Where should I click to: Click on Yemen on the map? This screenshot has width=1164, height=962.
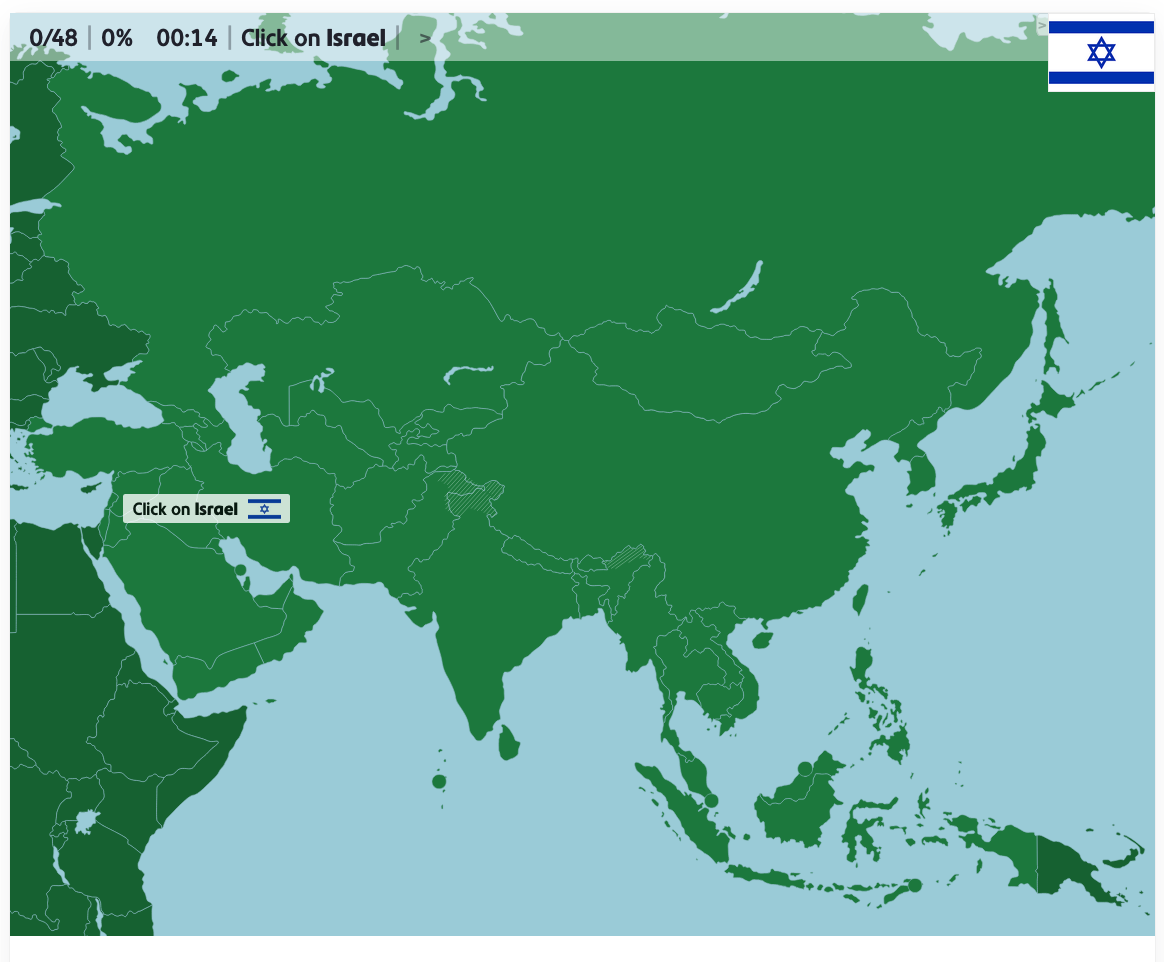tap(215, 672)
